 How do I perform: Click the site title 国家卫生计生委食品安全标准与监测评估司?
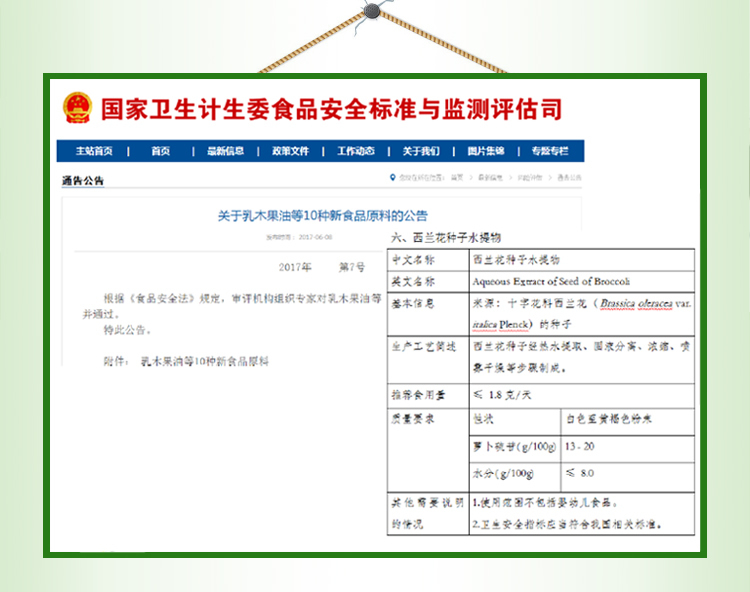tap(331, 110)
